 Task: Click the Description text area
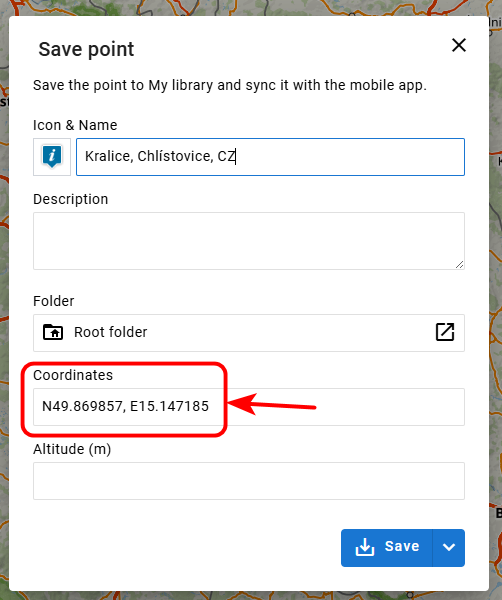tap(249, 241)
